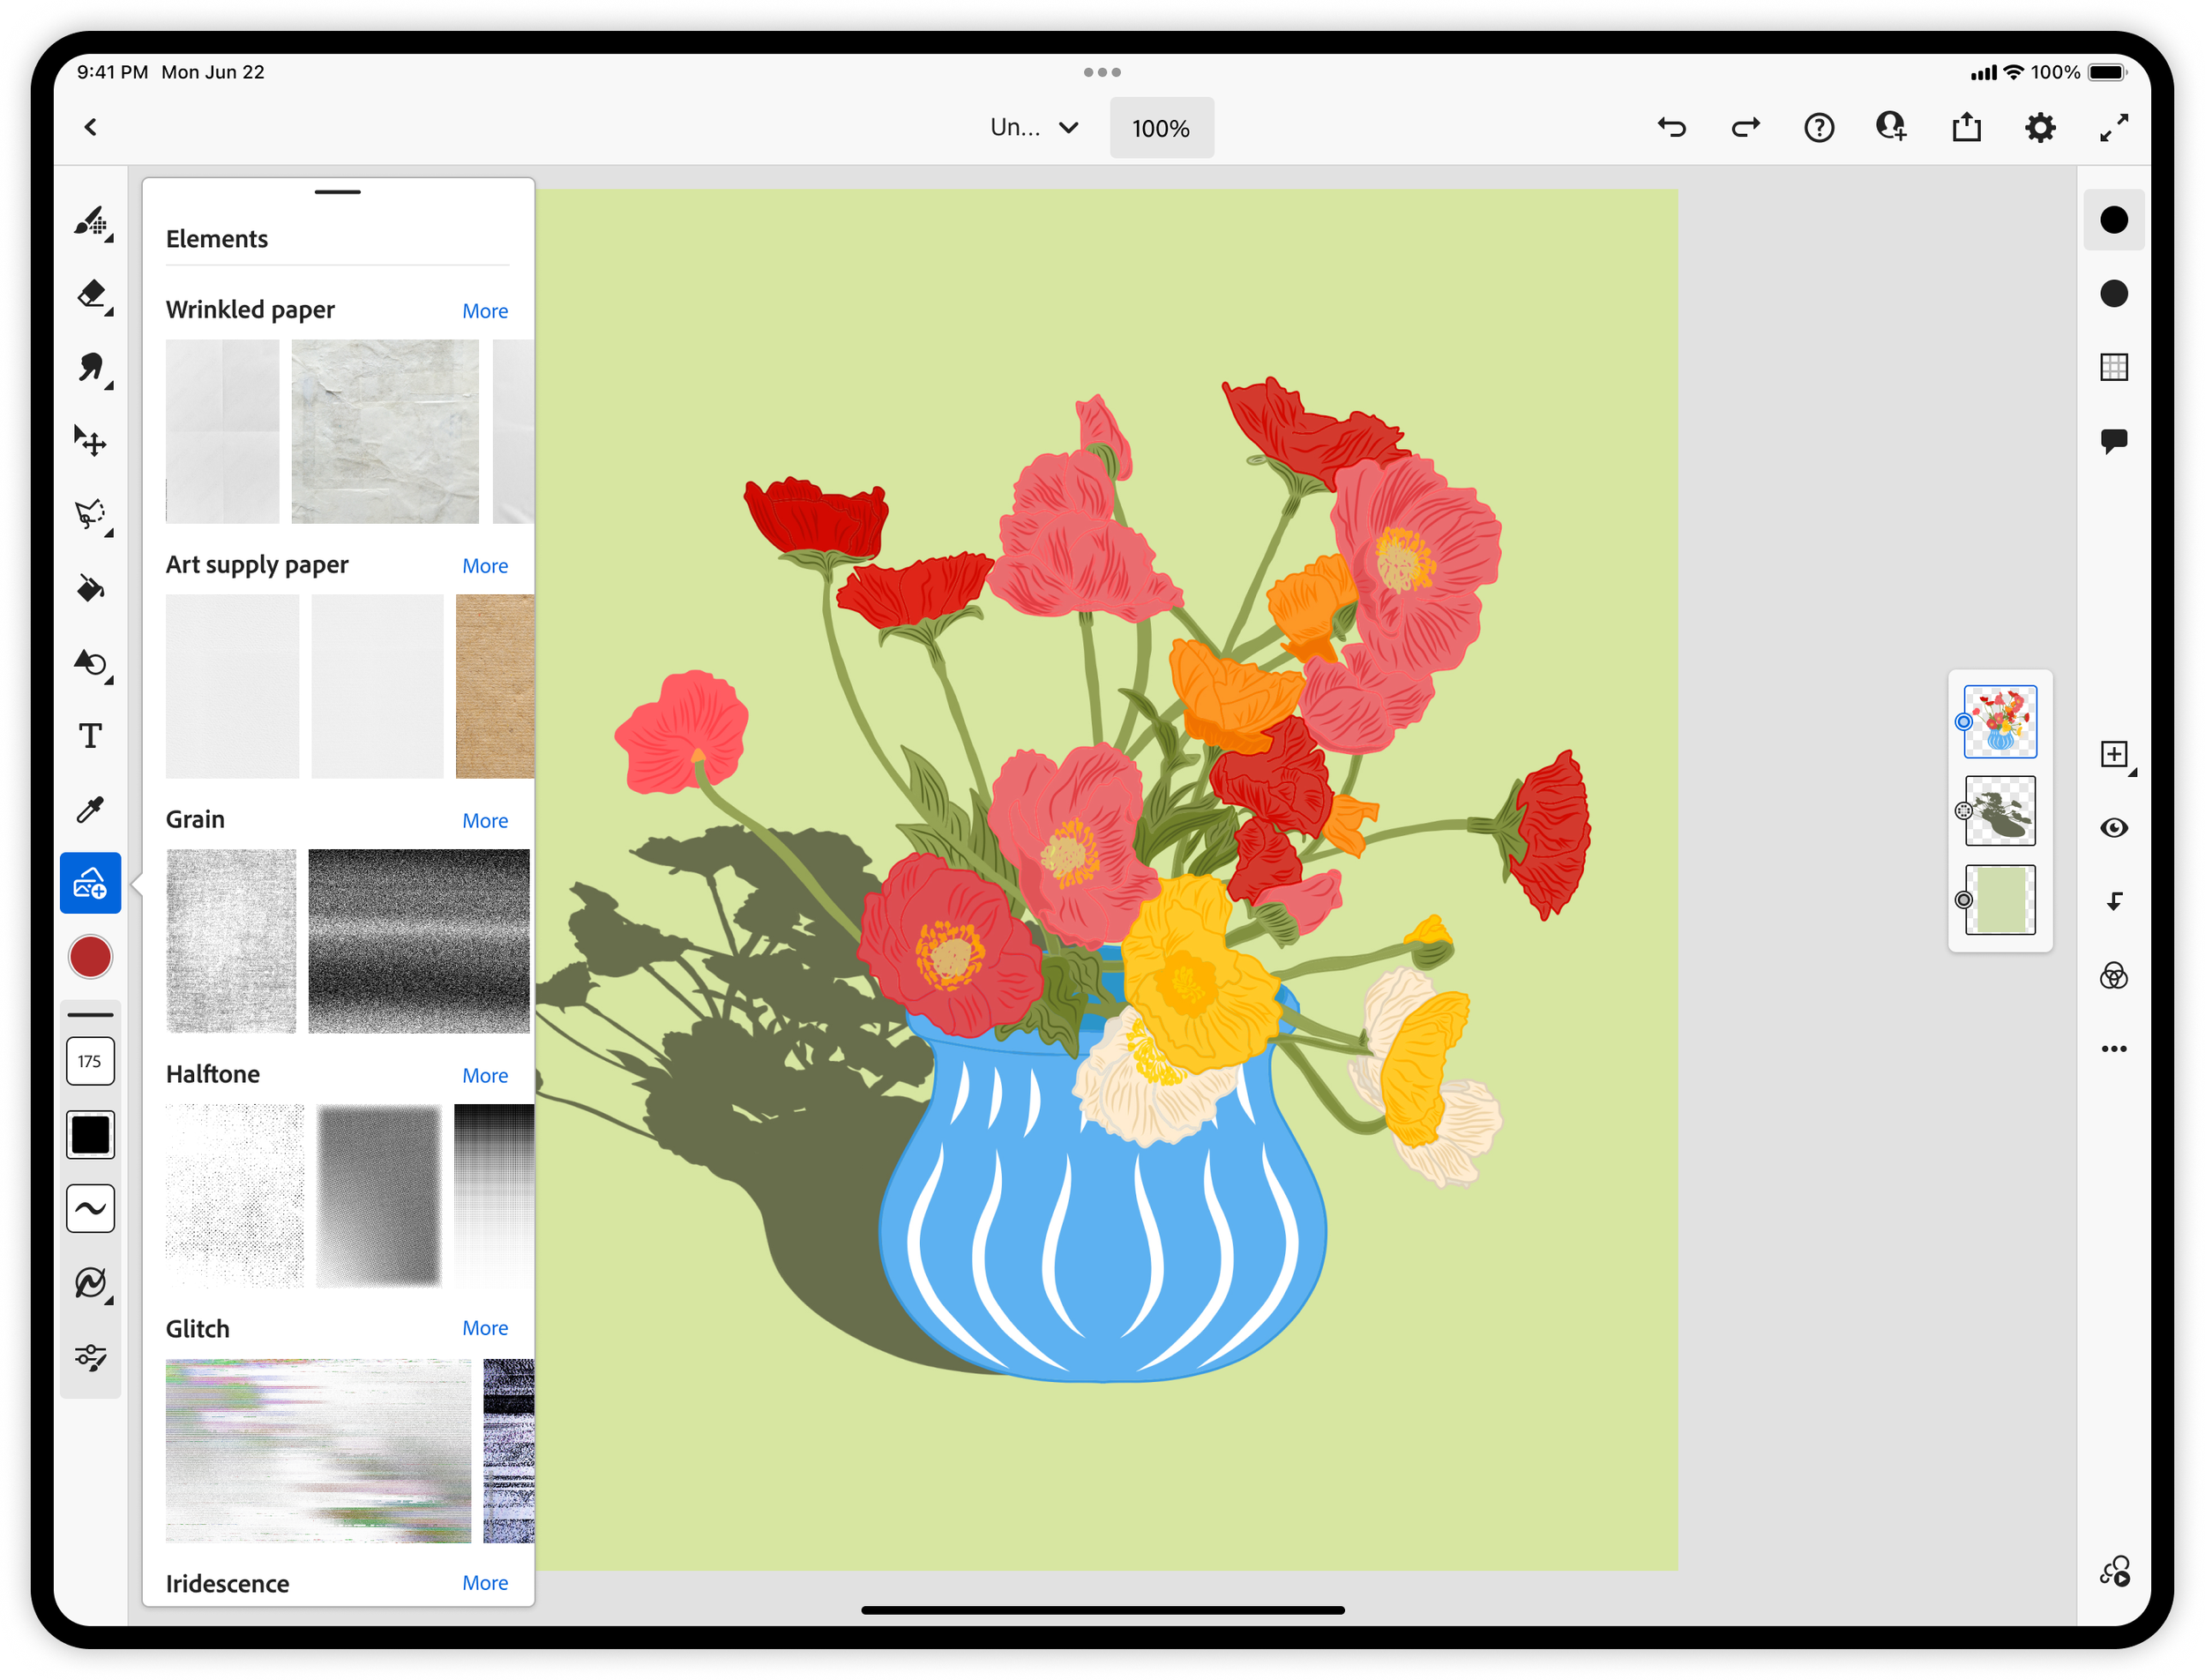Expand the Grain category via More
This screenshot has width=2205, height=1680.
click(485, 821)
